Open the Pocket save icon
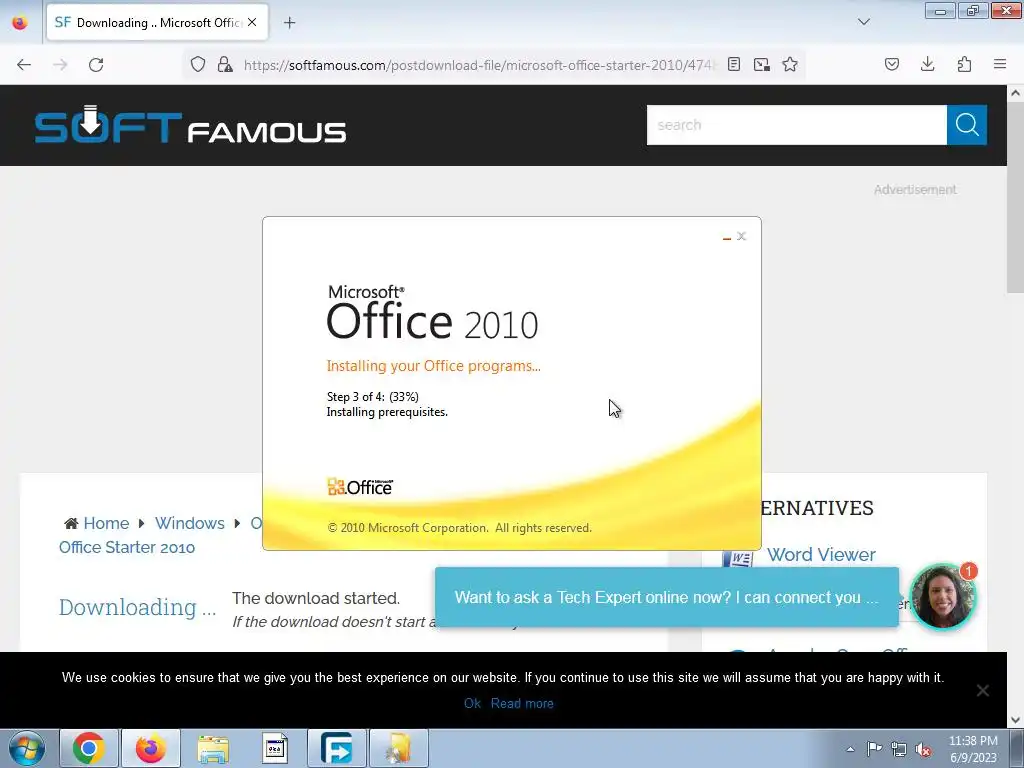1024x768 pixels. pyautogui.click(x=891, y=65)
